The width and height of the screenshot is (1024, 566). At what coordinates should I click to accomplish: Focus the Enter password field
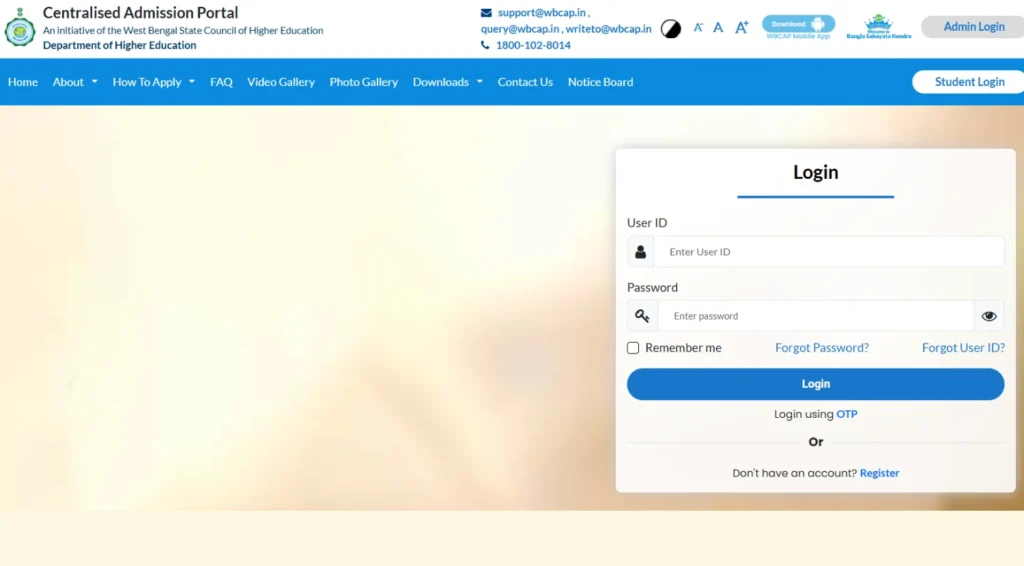[x=816, y=316]
